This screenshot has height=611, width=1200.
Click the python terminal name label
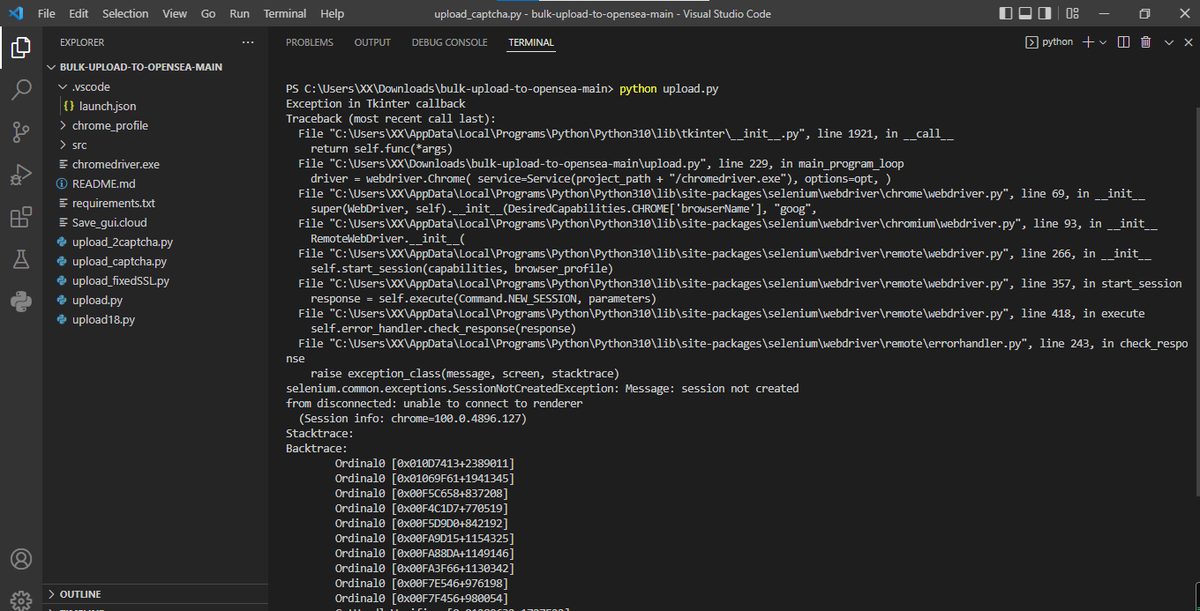[x=1057, y=42]
